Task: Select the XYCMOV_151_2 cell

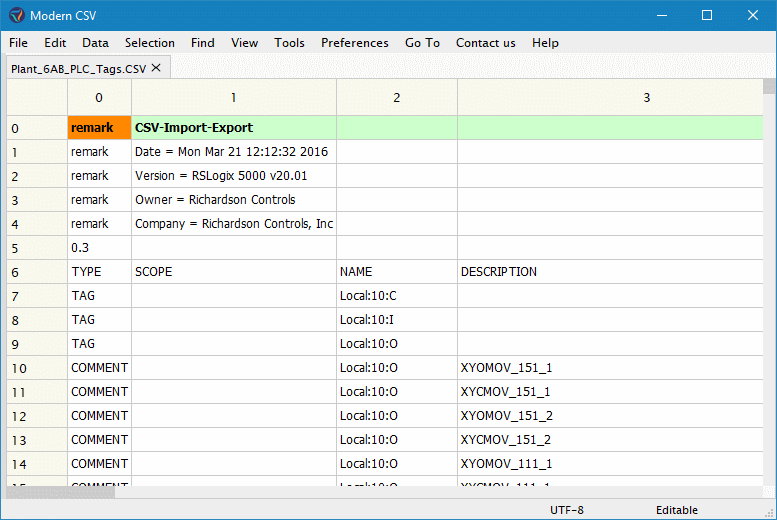Action: point(610,440)
